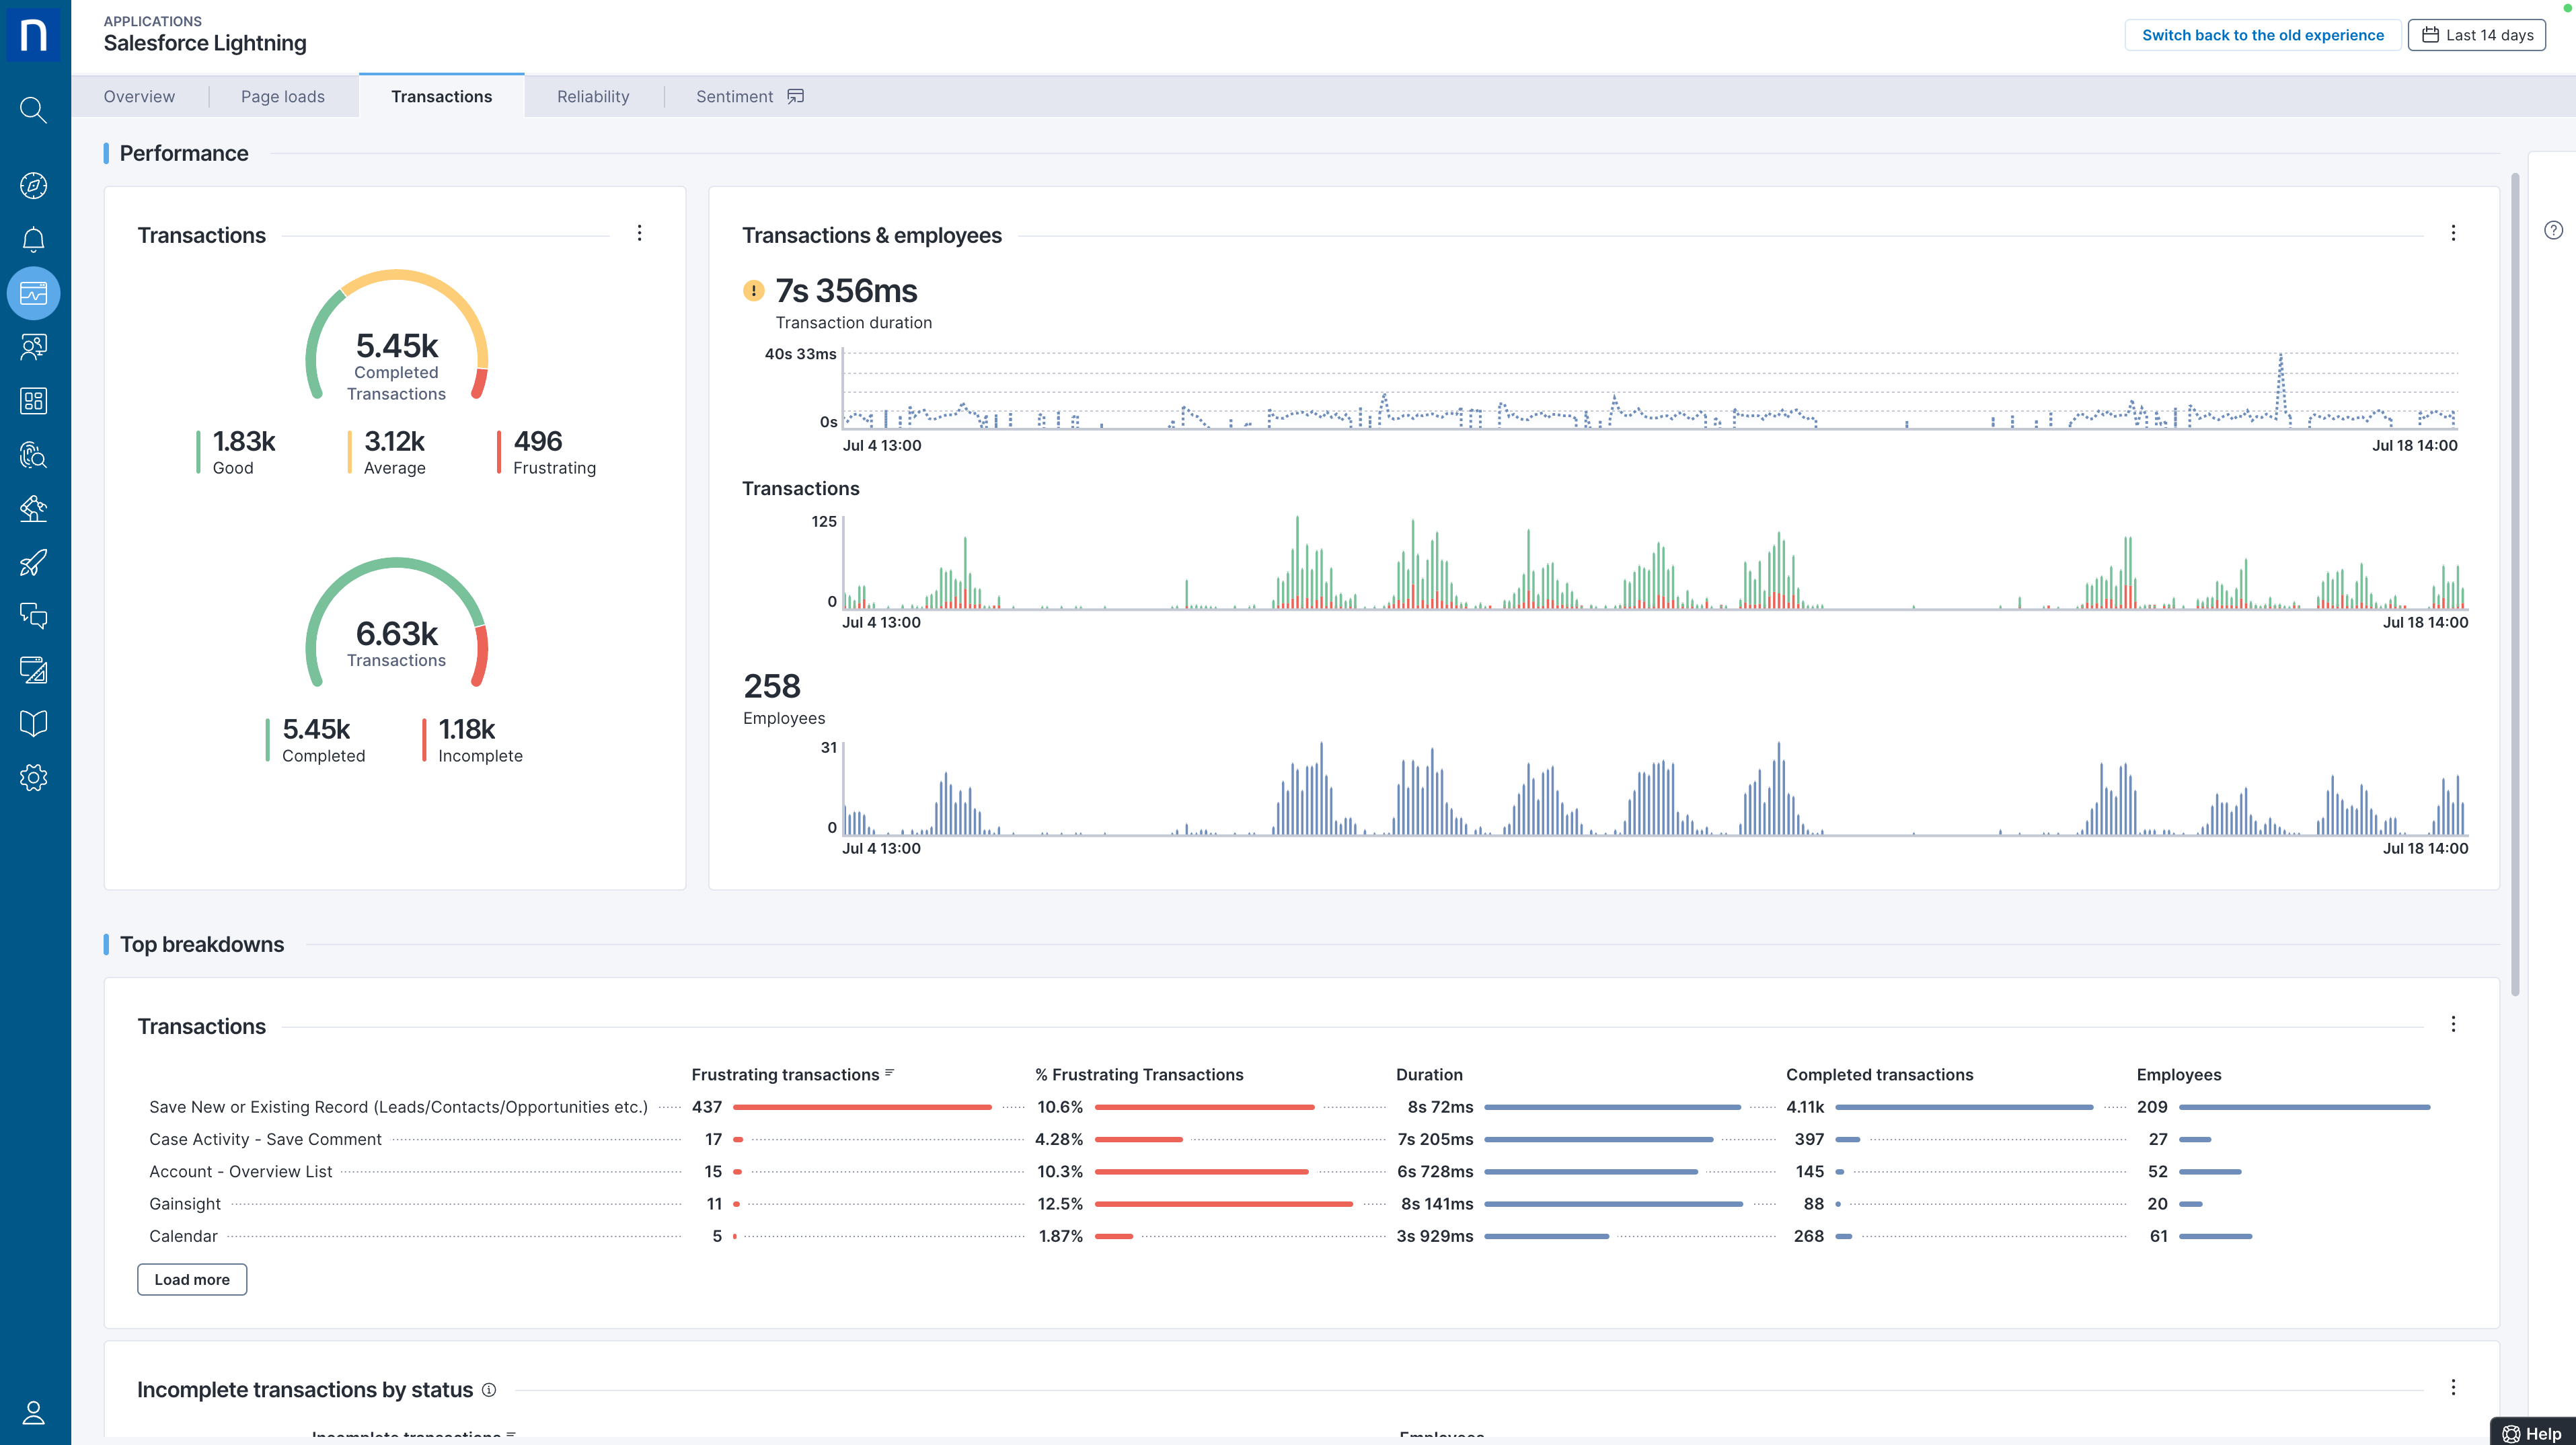2576x1445 pixels.
Task: Click the open book library icon
Action: point(33,724)
